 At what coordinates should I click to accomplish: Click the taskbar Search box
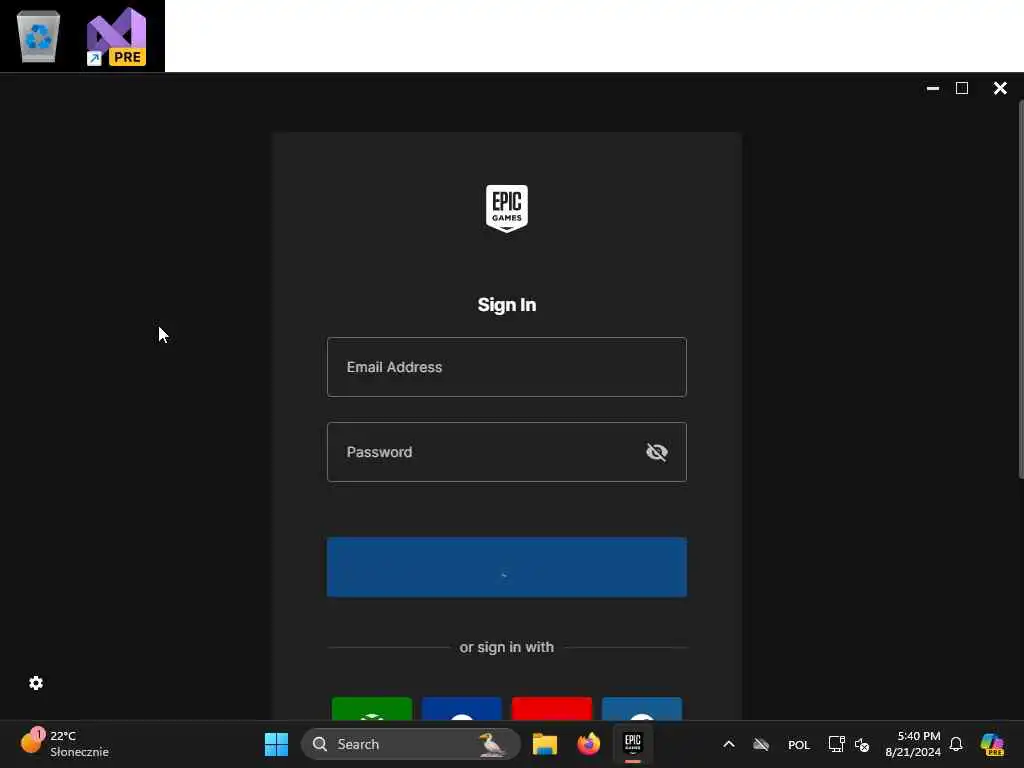411,744
